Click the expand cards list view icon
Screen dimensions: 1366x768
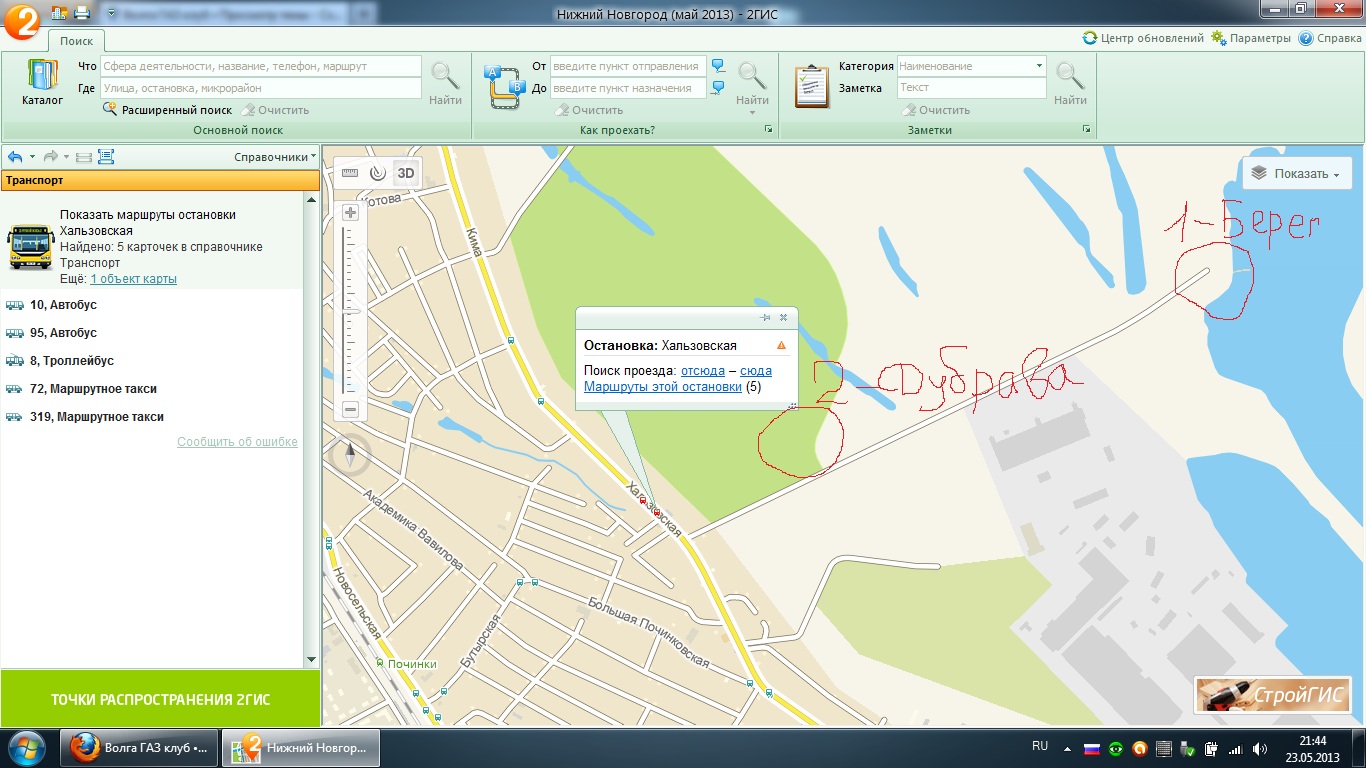point(106,157)
